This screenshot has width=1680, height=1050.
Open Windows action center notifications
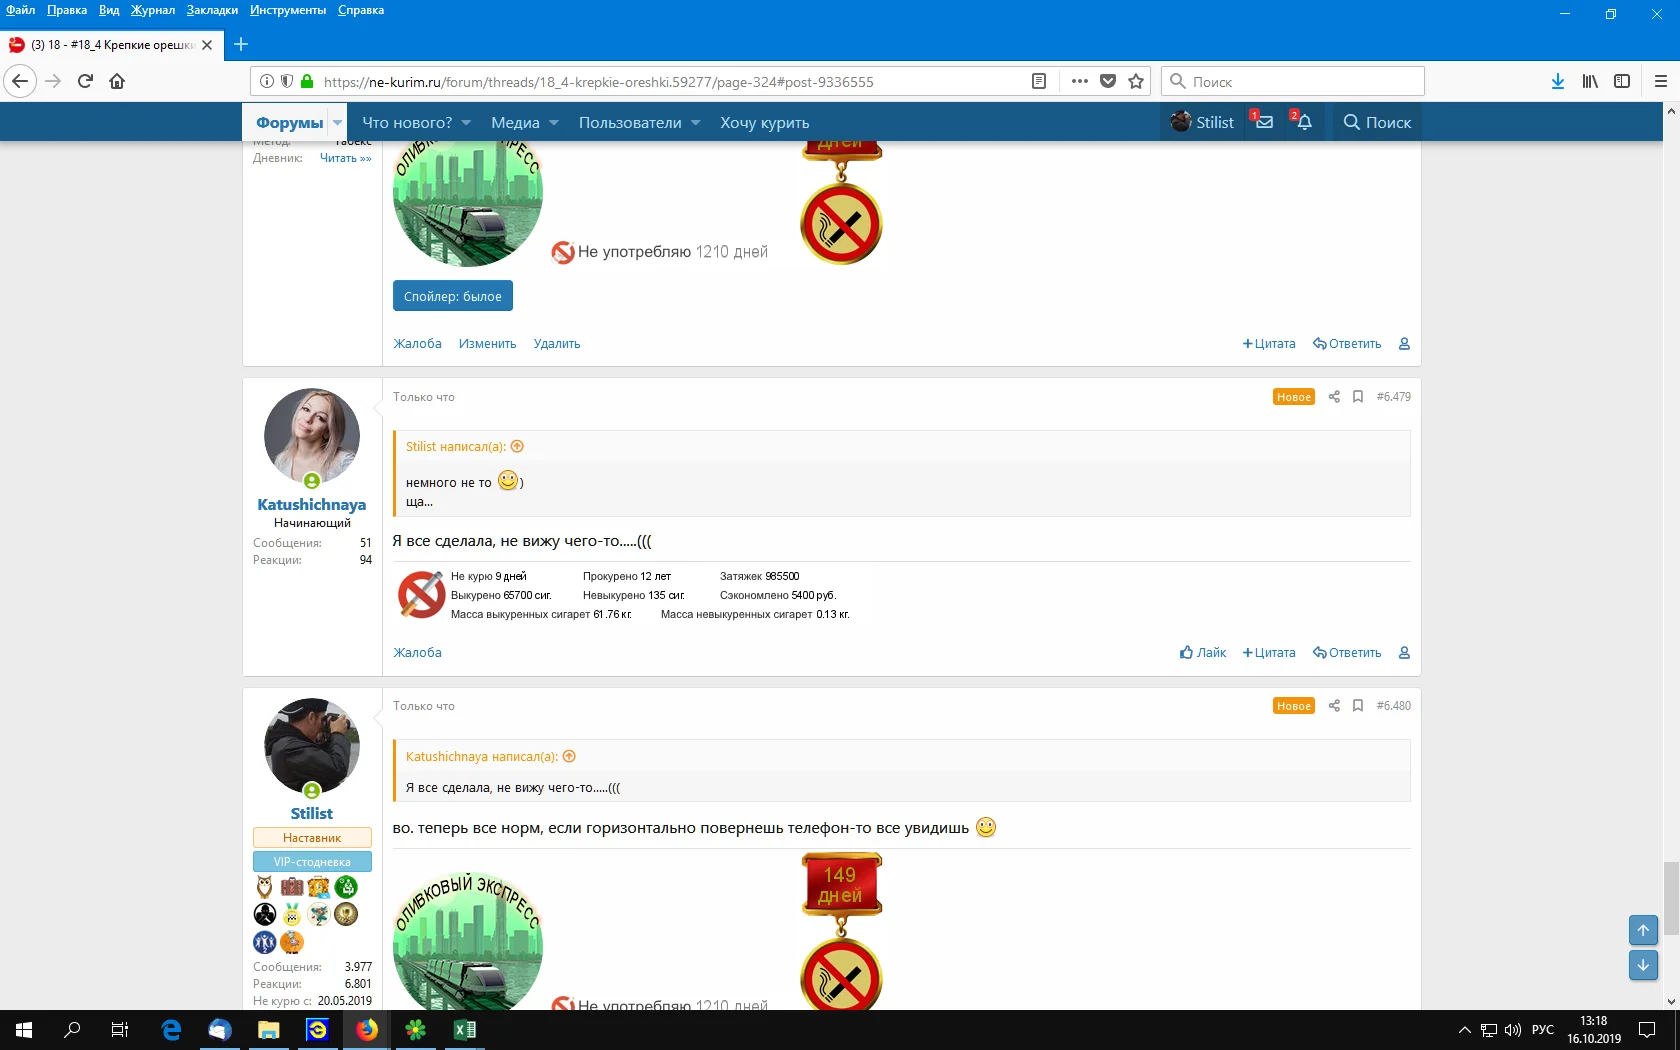point(1647,1030)
